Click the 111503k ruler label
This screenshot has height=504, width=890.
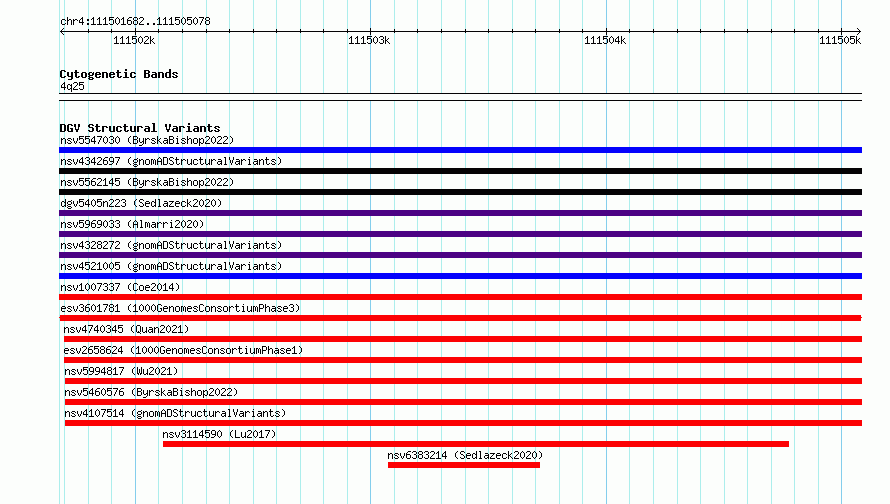pos(369,40)
